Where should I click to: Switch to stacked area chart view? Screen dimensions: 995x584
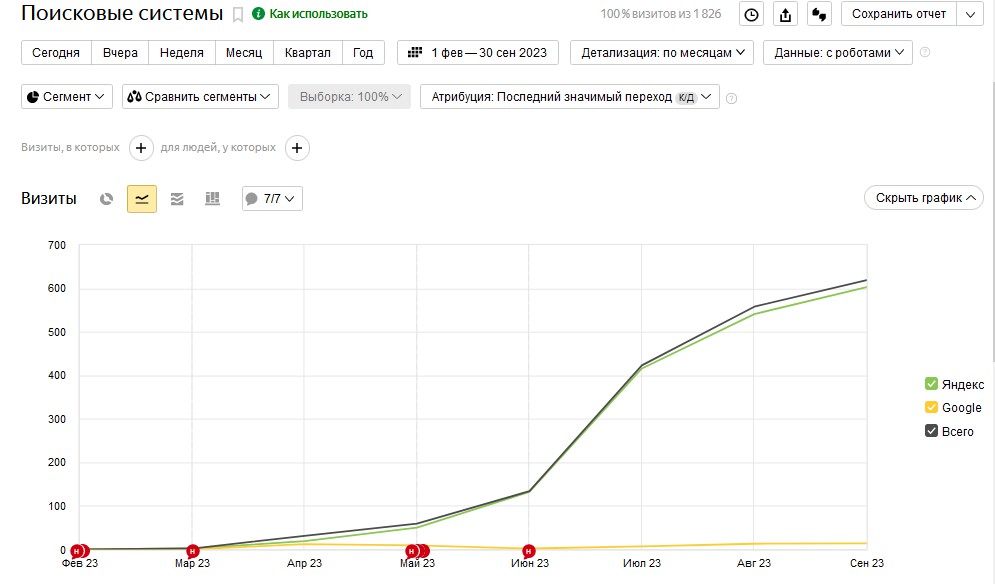177,199
